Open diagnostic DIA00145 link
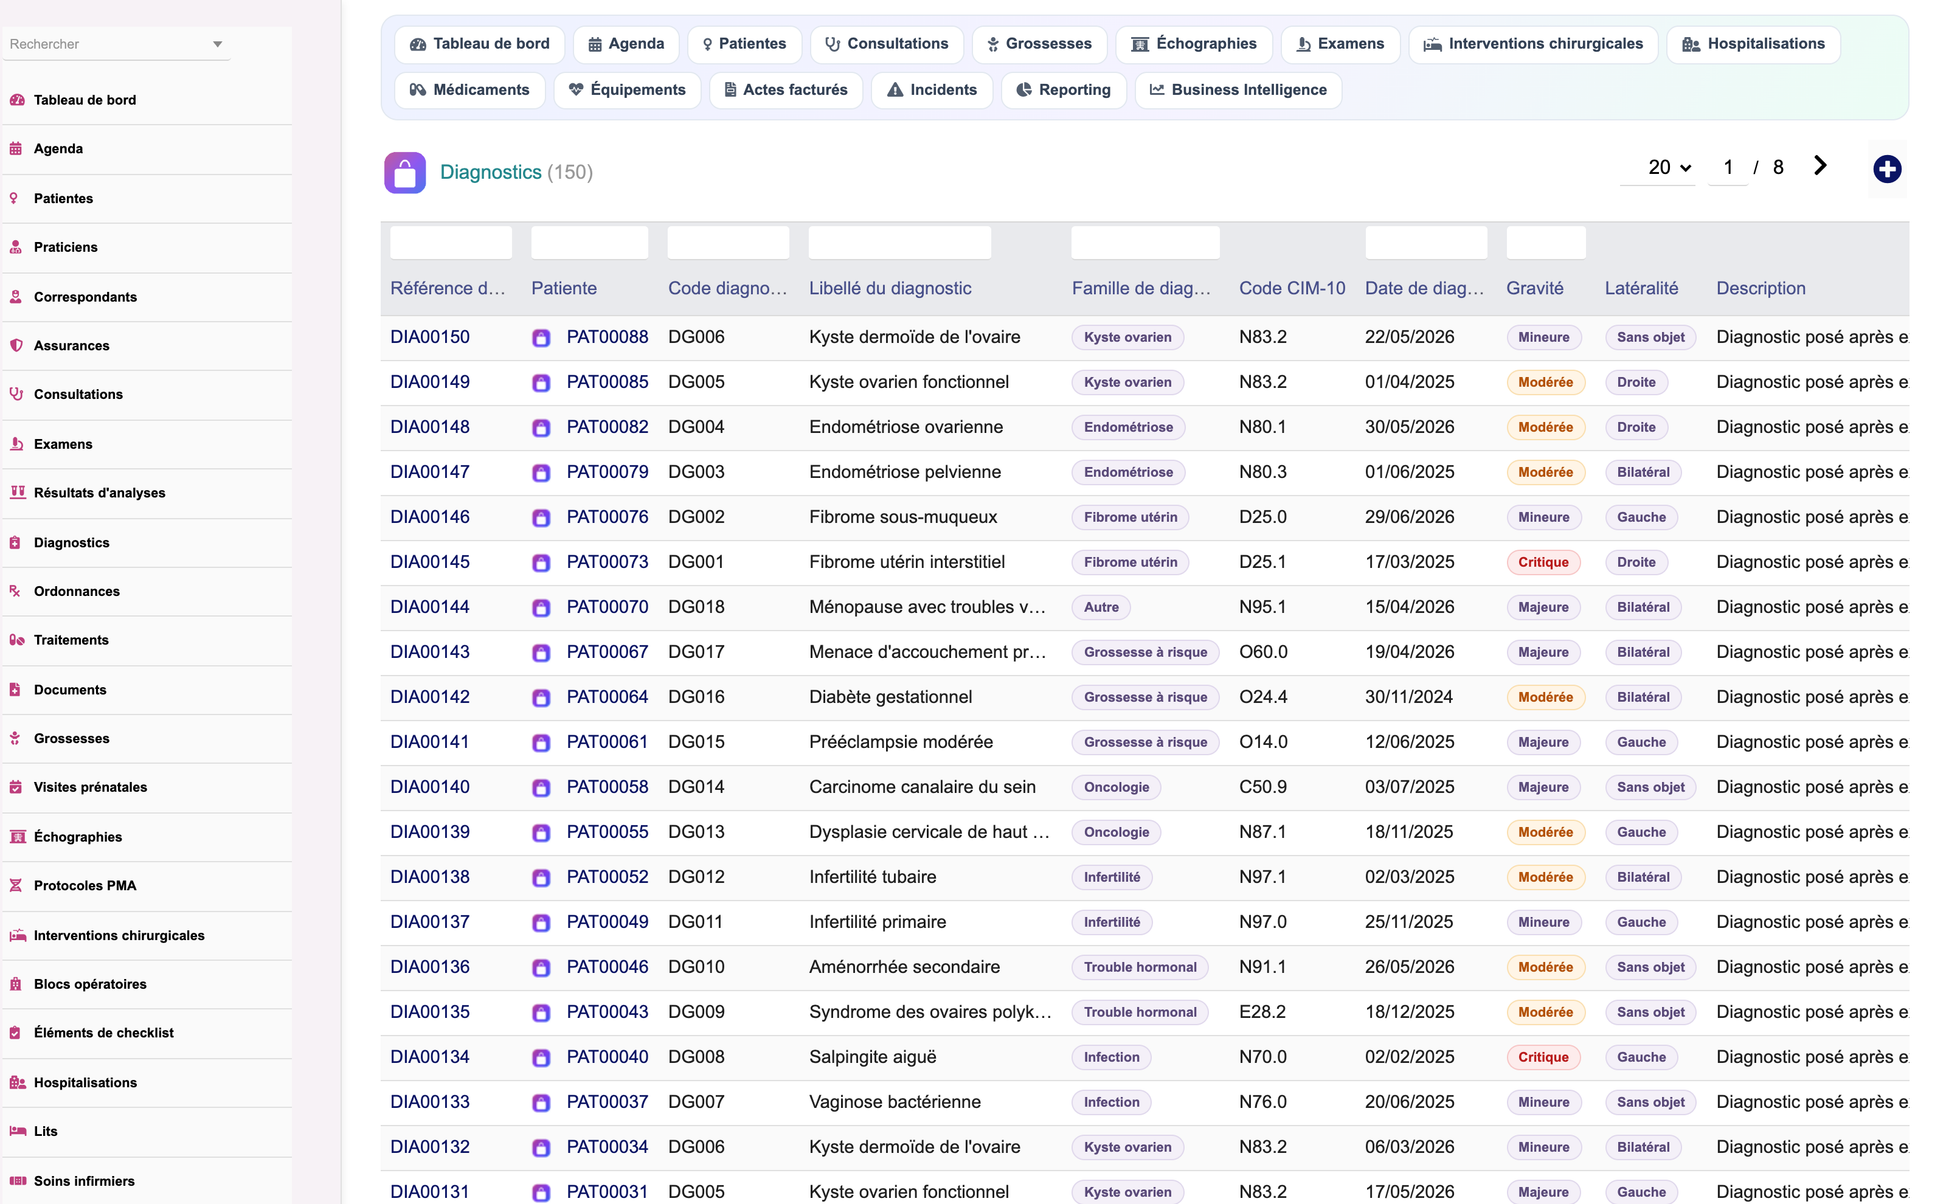1946x1204 pixels. coord(430,562)
